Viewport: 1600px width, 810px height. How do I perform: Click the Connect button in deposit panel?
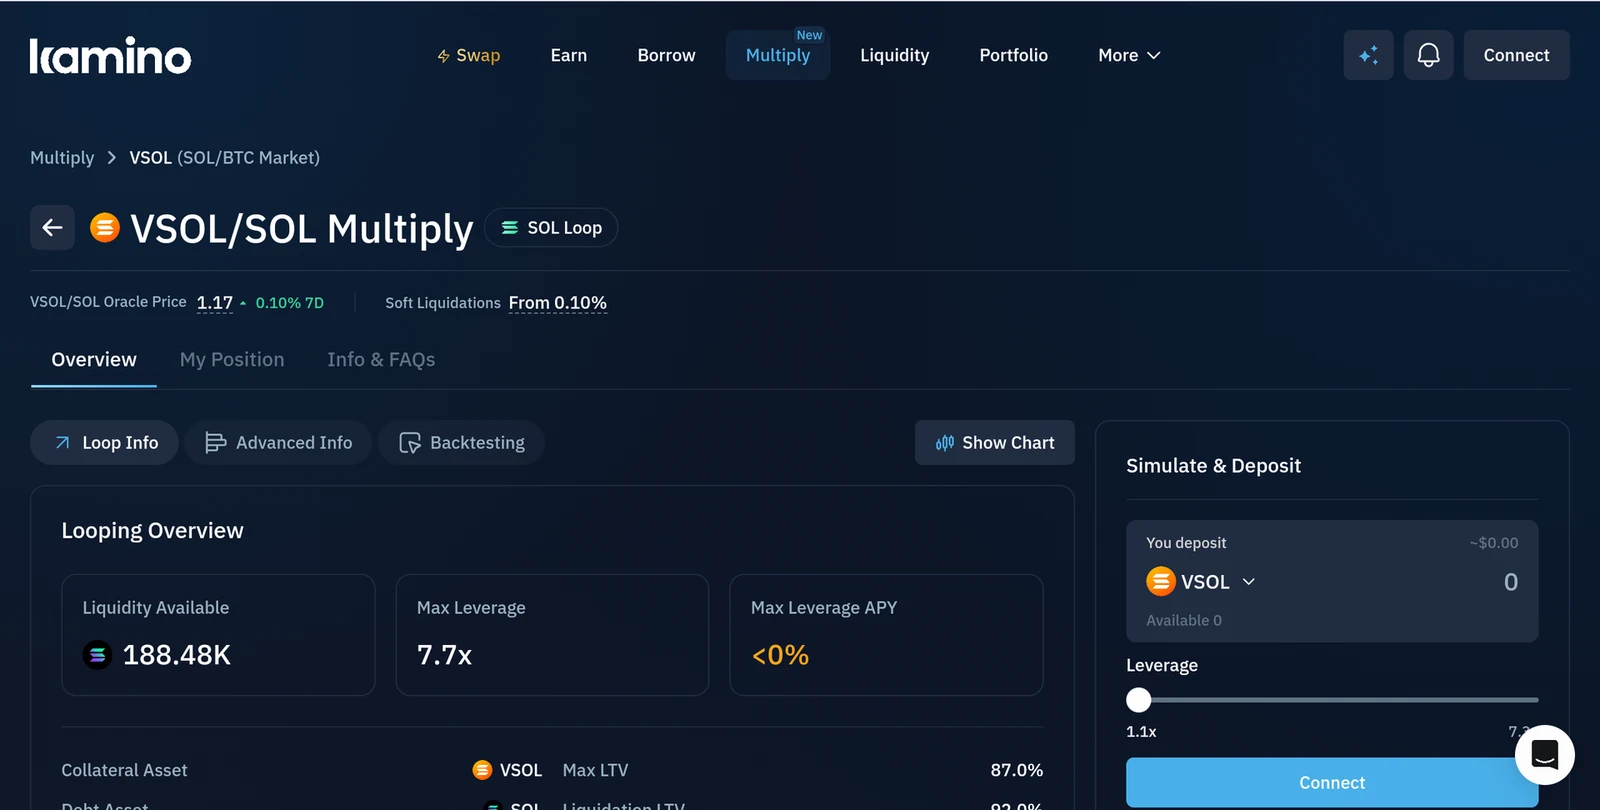(x=1332, y=783)
